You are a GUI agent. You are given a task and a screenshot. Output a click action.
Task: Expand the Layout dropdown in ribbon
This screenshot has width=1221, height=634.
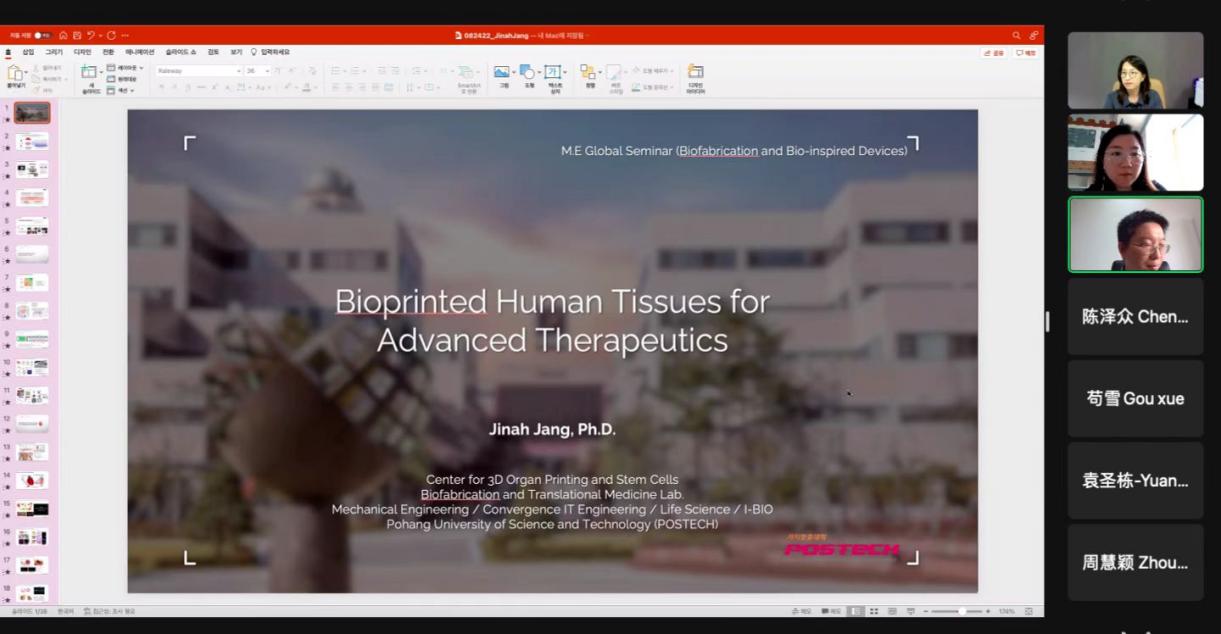pyautogui.click(x=126, y=68)
